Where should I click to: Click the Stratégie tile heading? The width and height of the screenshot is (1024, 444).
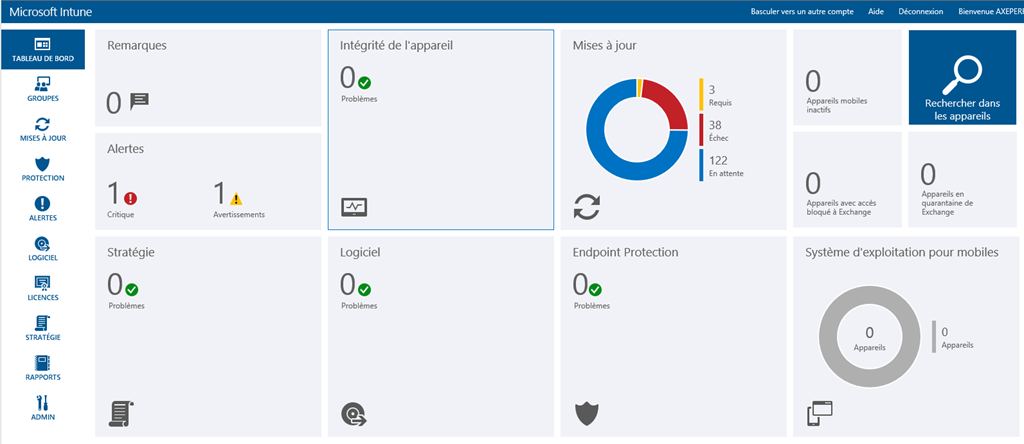(x=131, y=252)
